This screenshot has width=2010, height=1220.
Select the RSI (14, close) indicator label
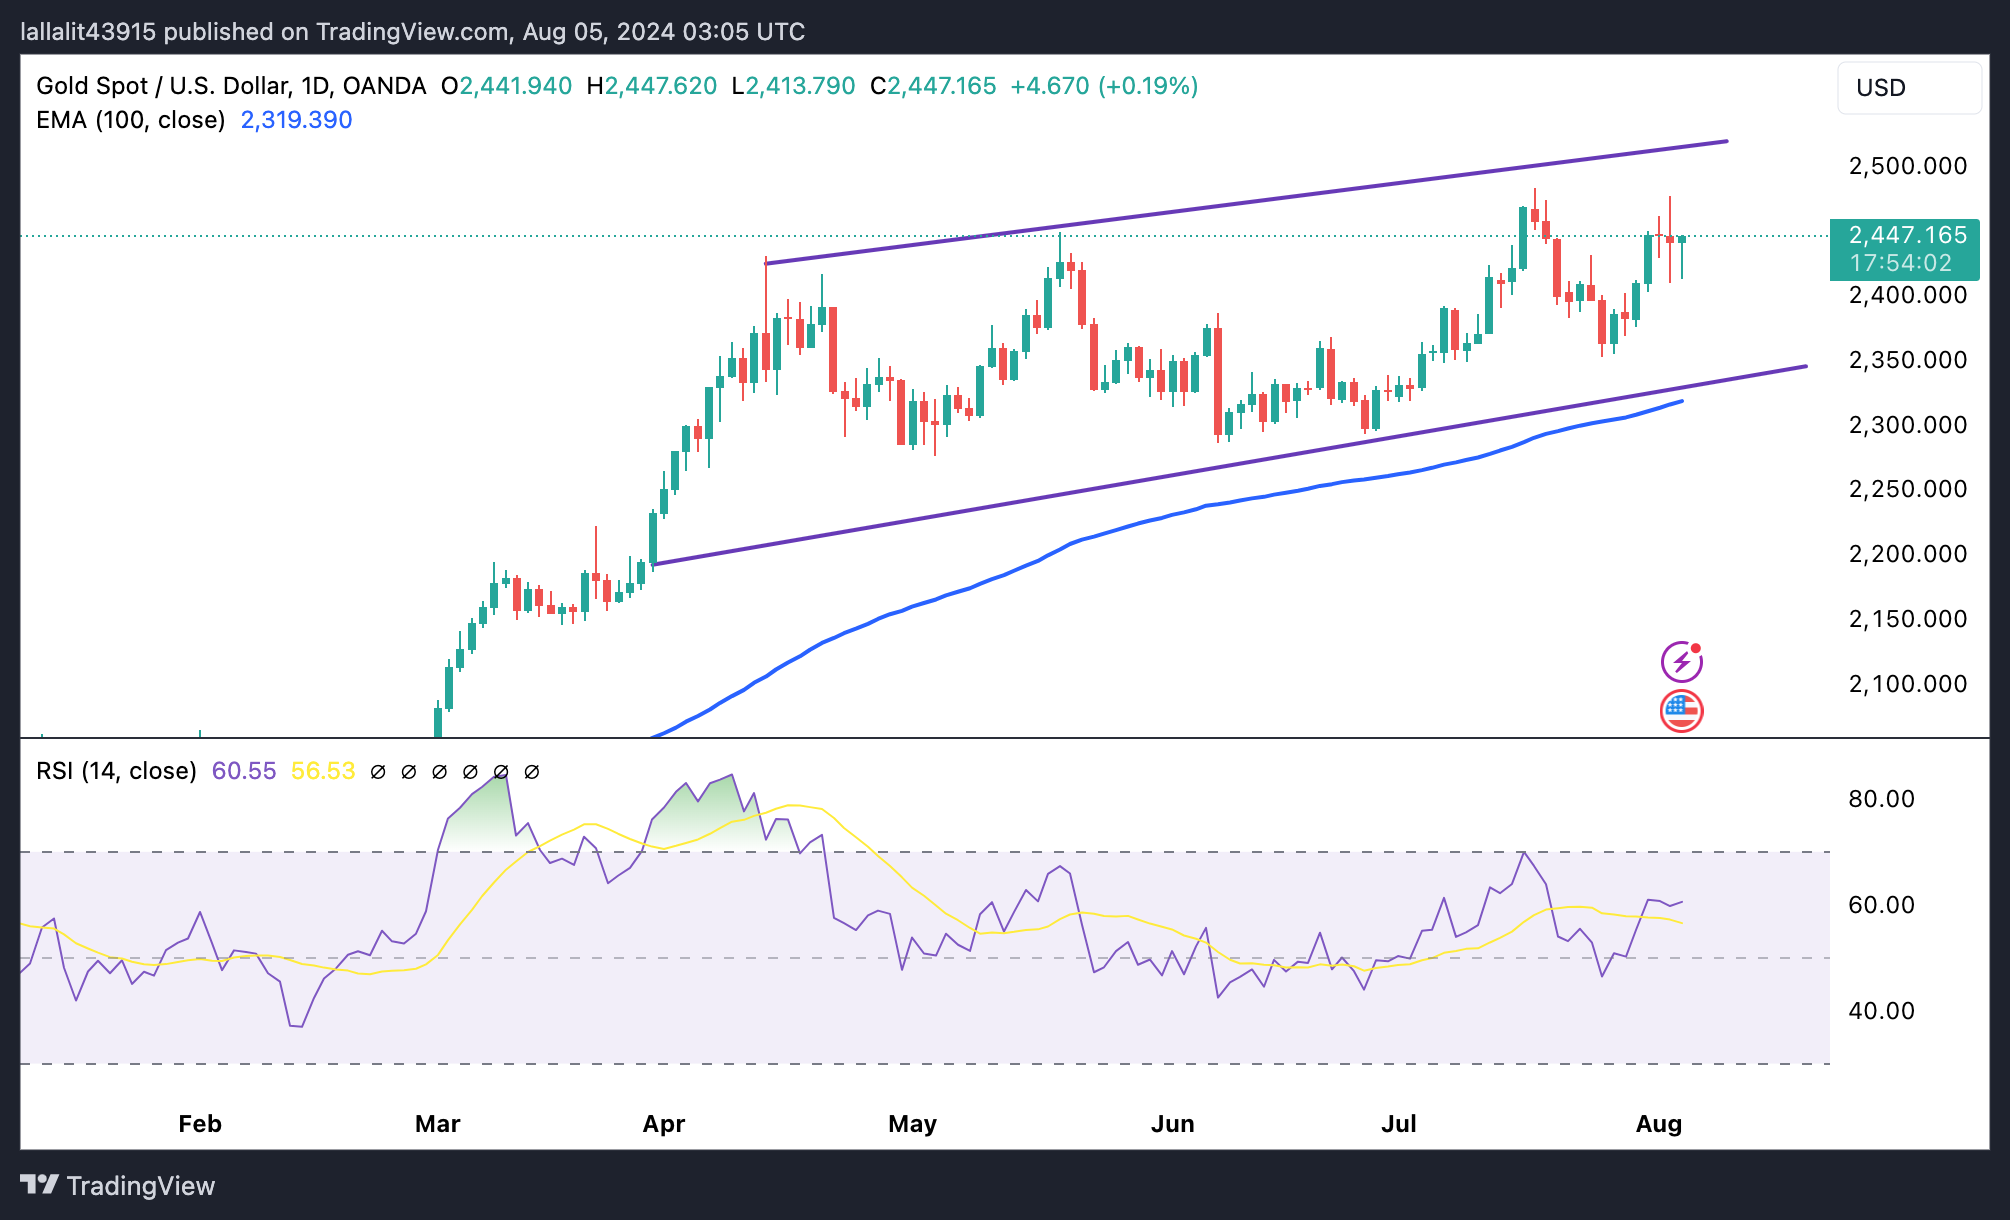click(116, 771)
